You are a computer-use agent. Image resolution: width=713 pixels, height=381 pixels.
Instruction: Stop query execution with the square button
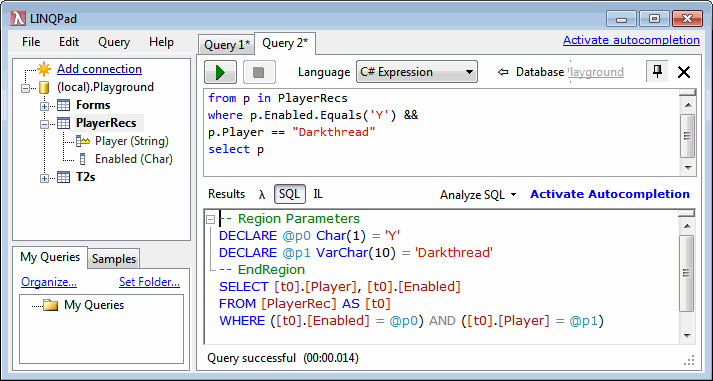(x=259, y=72)
